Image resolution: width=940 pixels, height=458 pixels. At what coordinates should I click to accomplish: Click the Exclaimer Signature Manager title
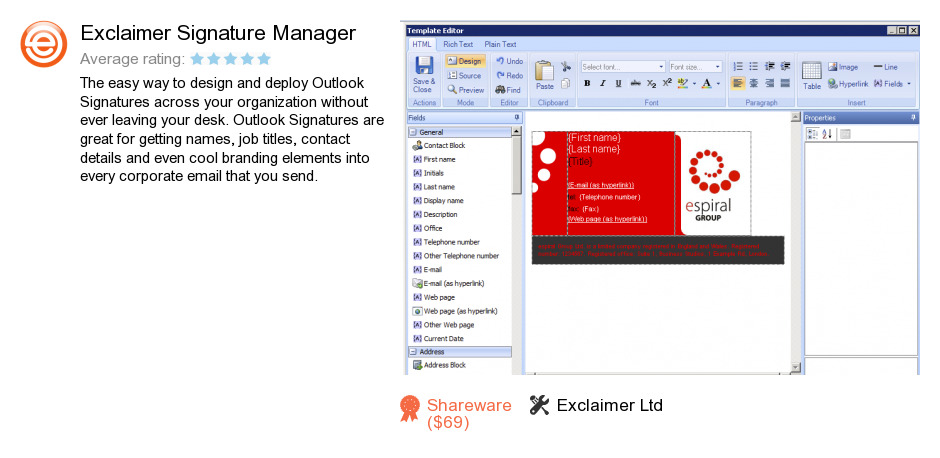click(x=218, y=32)
